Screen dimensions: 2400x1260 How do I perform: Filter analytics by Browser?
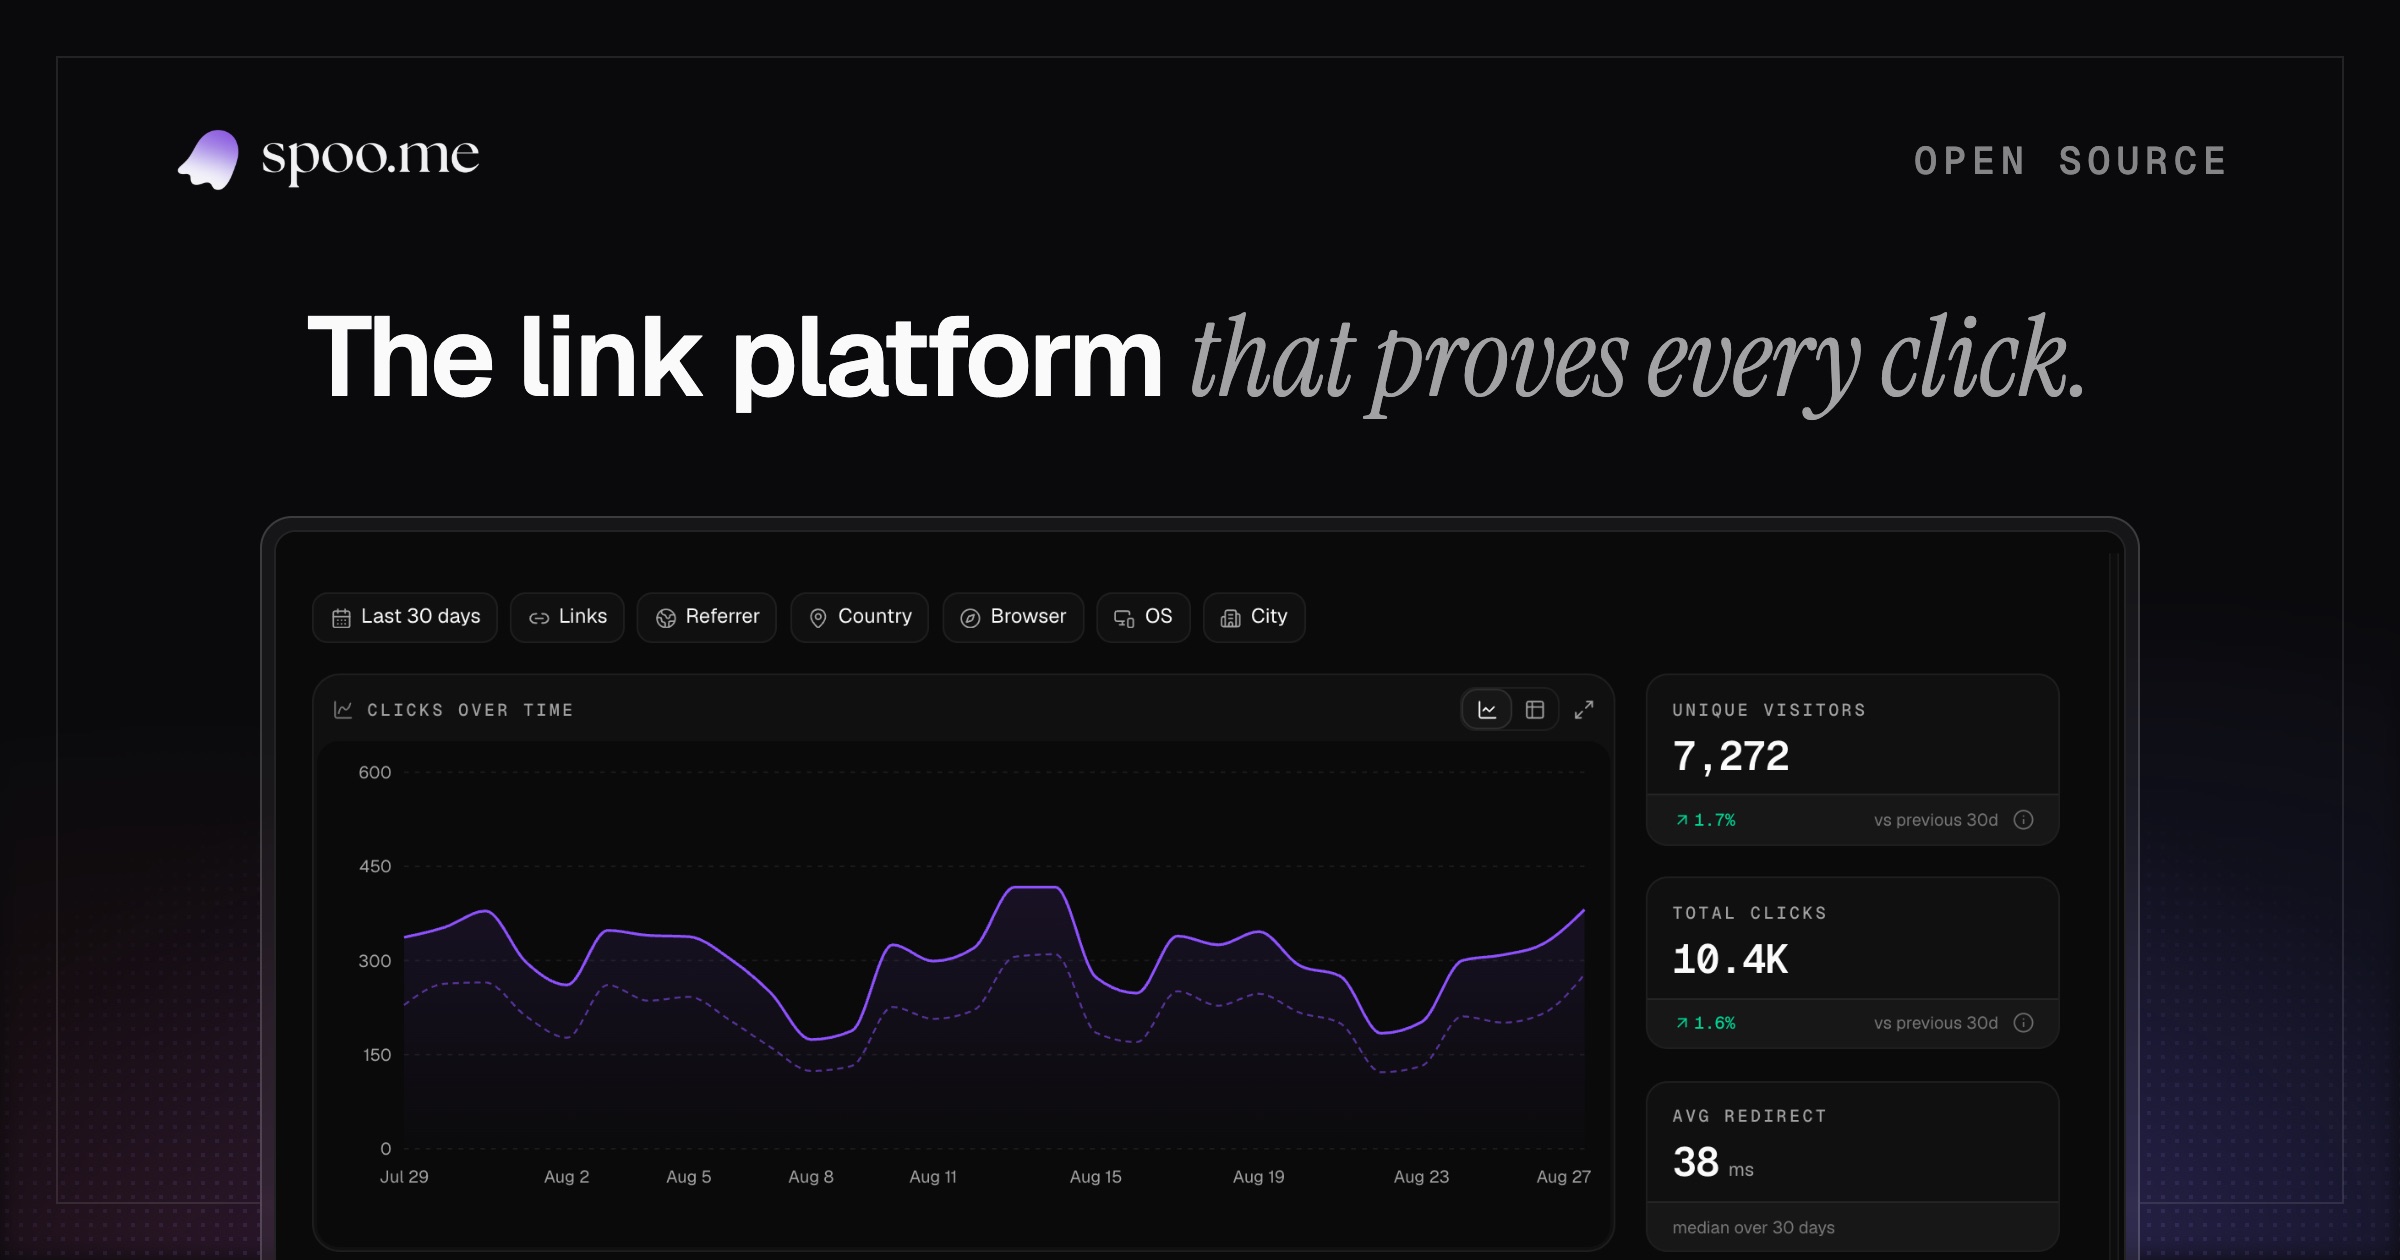click(1013, 617)
